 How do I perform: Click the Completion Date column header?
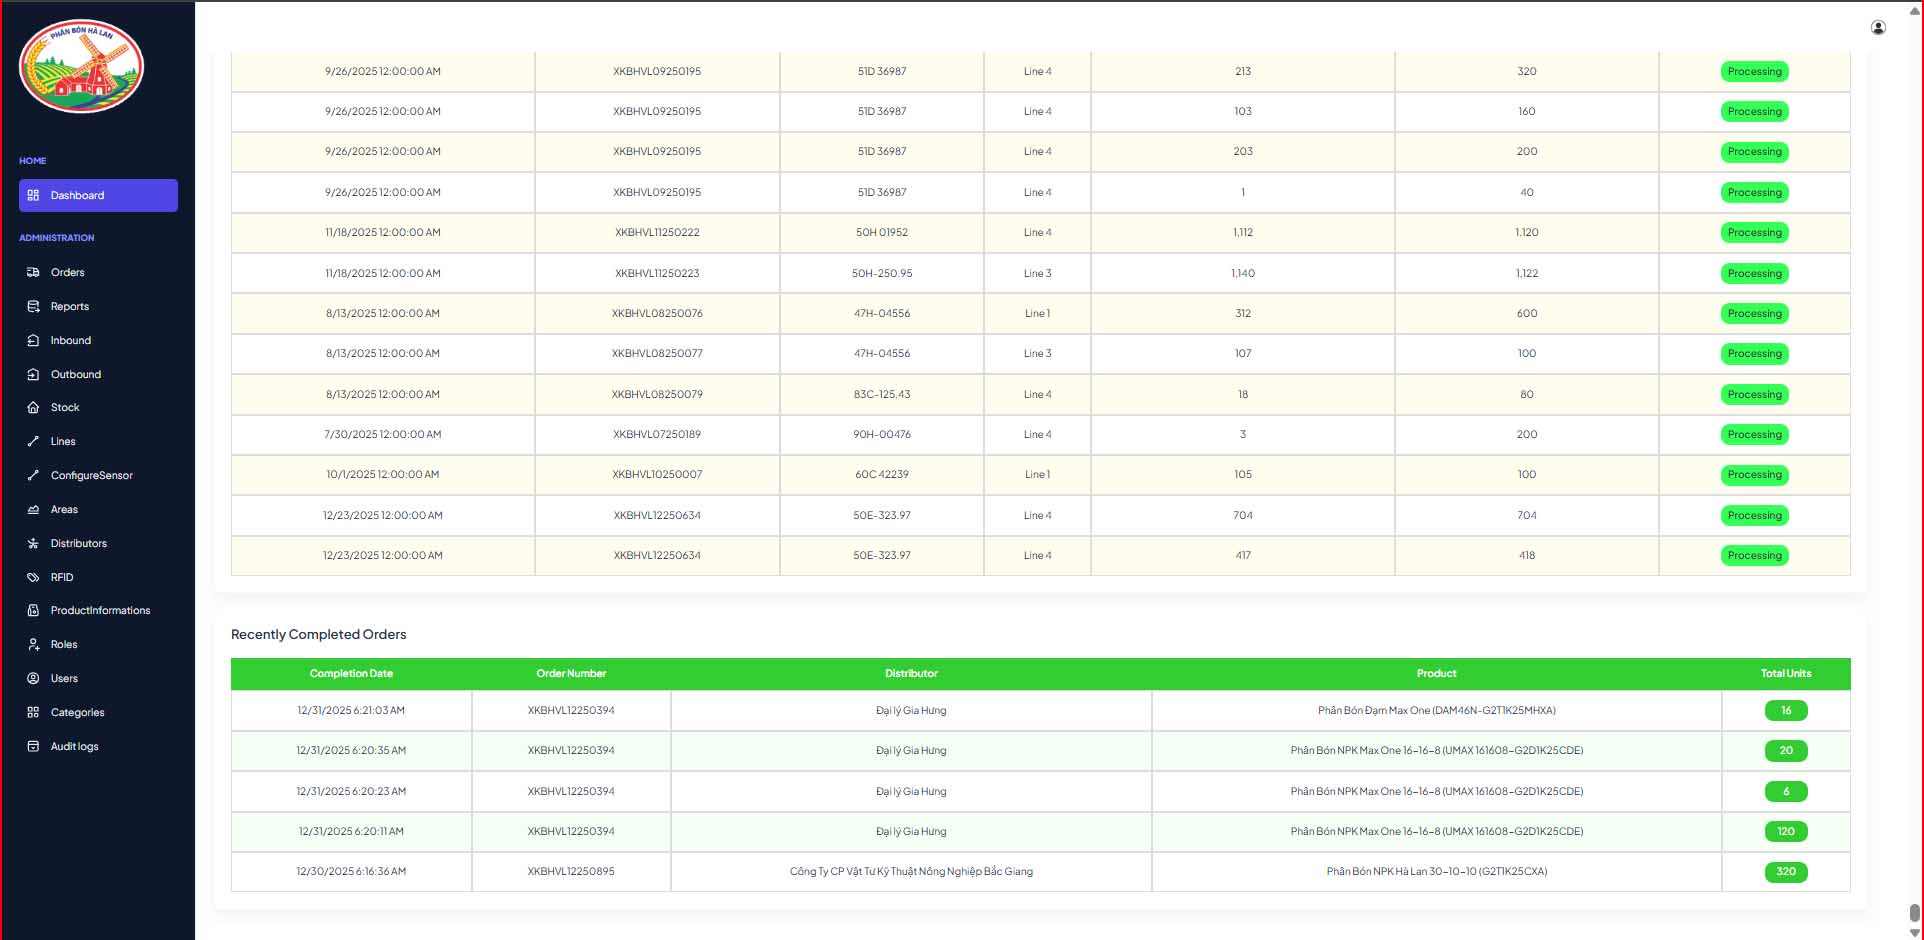351,674
